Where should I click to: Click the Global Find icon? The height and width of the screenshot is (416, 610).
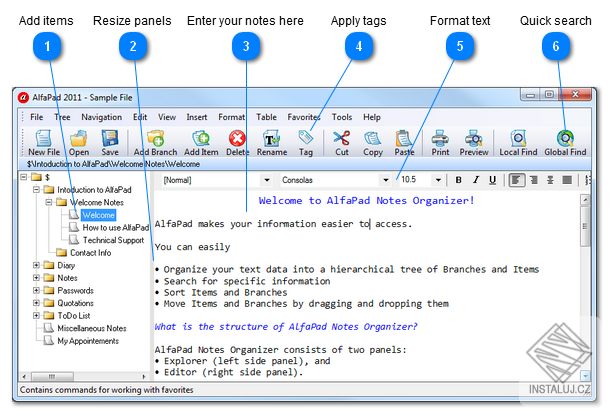click(x=565, y=138)
